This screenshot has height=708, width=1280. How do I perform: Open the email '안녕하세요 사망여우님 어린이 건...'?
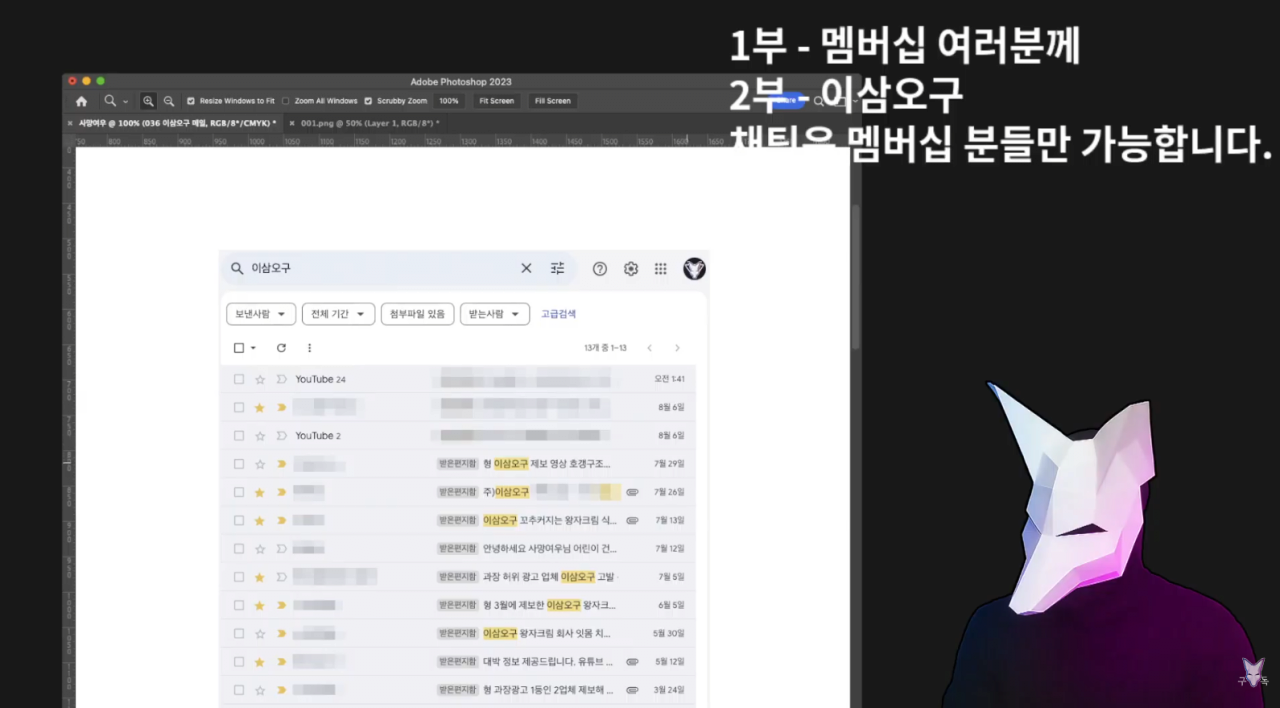[x=550, y=549]
